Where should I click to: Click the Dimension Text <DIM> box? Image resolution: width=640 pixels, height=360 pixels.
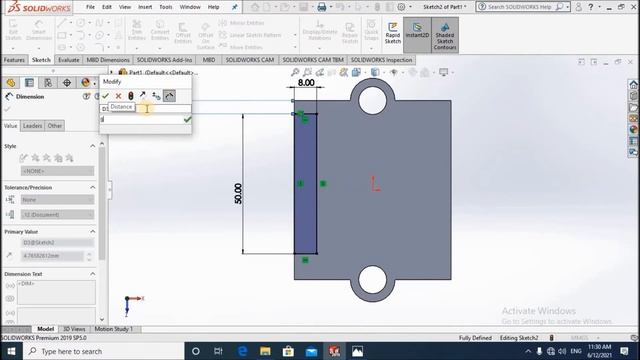(56, 292)
